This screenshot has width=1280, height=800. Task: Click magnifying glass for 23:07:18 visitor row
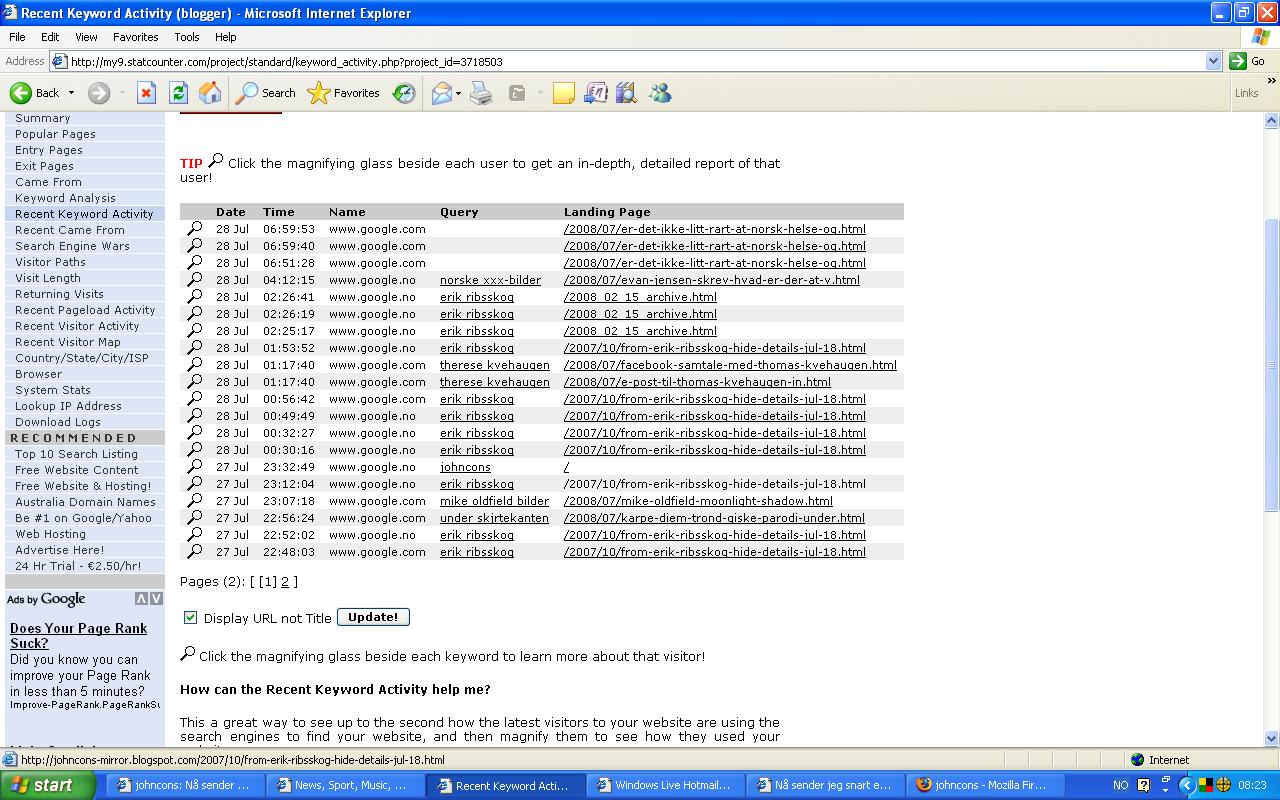(x=194, y=500)
